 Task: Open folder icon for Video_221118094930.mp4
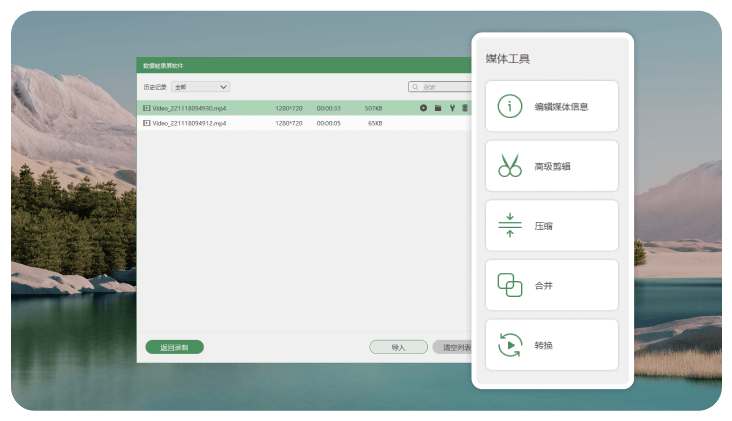click(x=438, y=108)
